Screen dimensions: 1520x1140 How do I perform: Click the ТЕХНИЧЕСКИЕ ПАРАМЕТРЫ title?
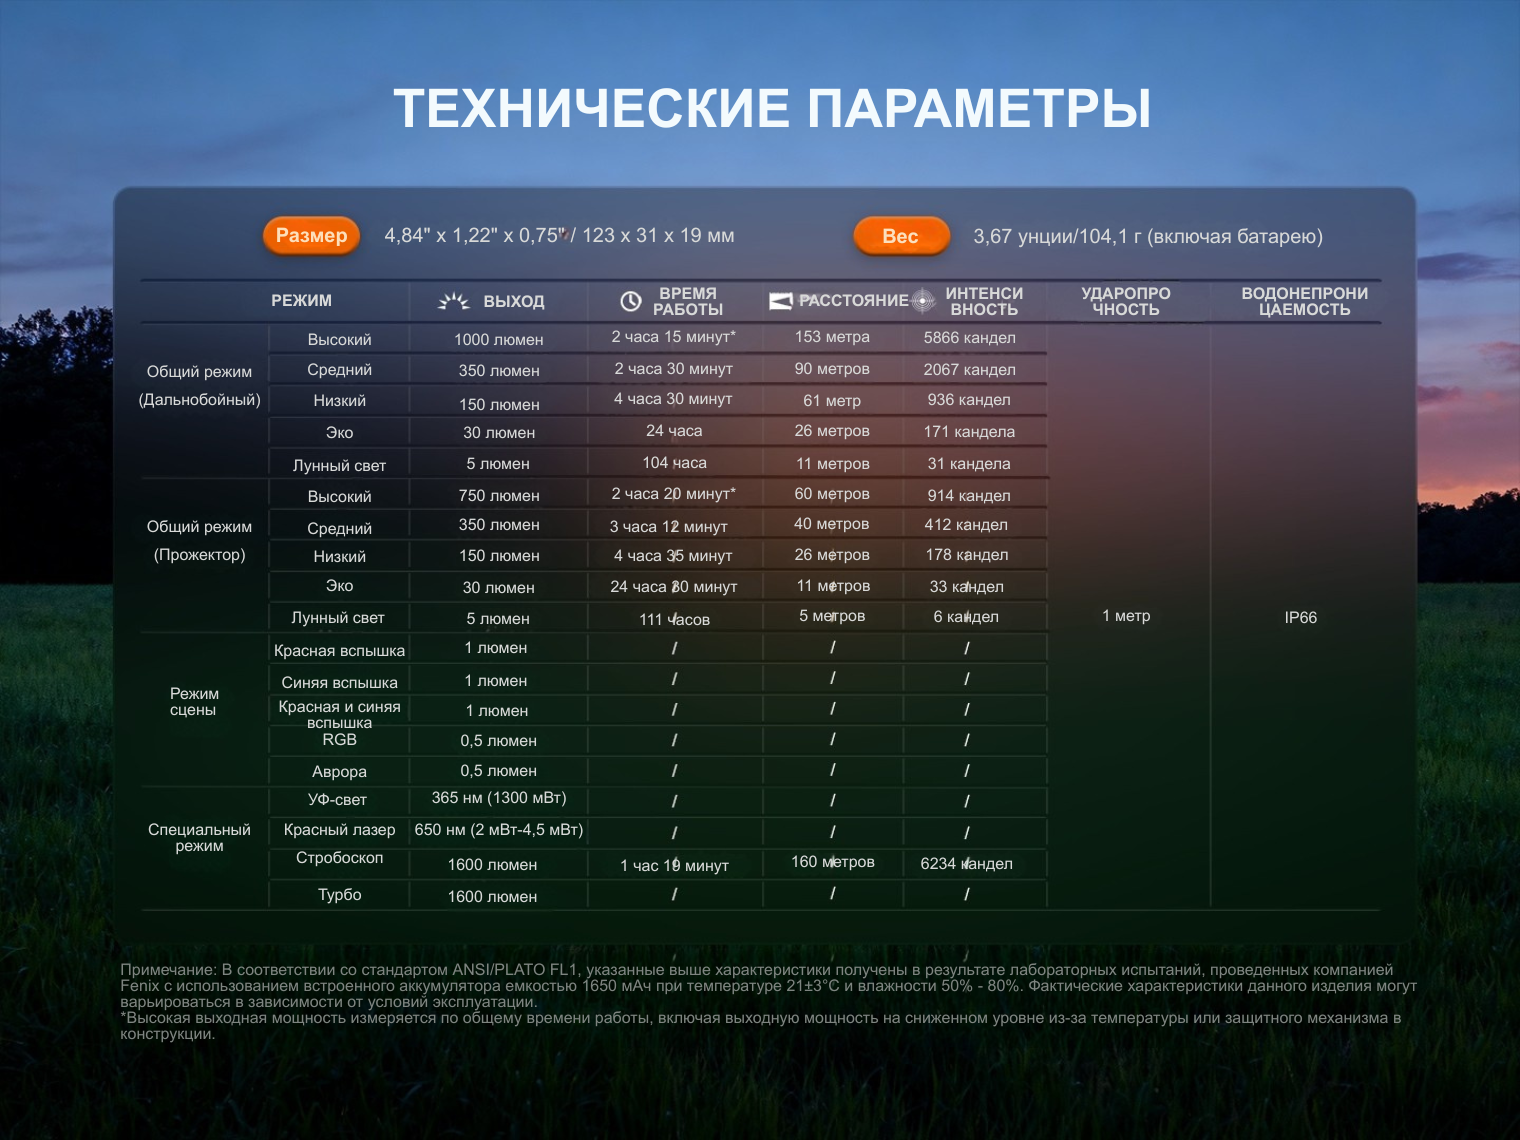click(x=772, y=109)
